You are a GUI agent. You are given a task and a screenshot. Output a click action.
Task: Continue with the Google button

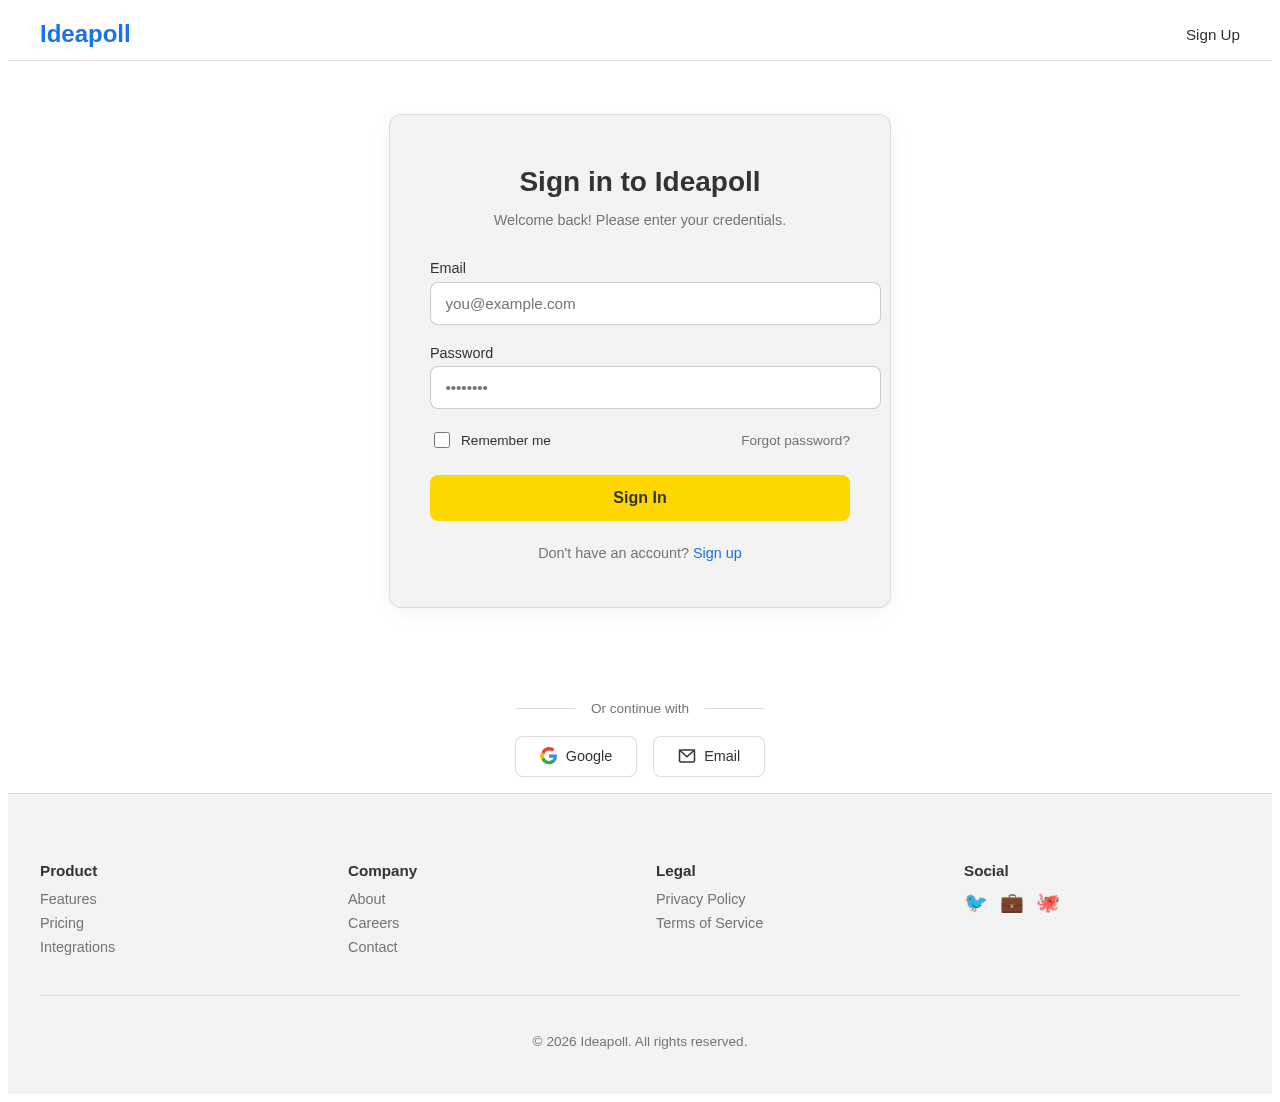pos(576,756)
